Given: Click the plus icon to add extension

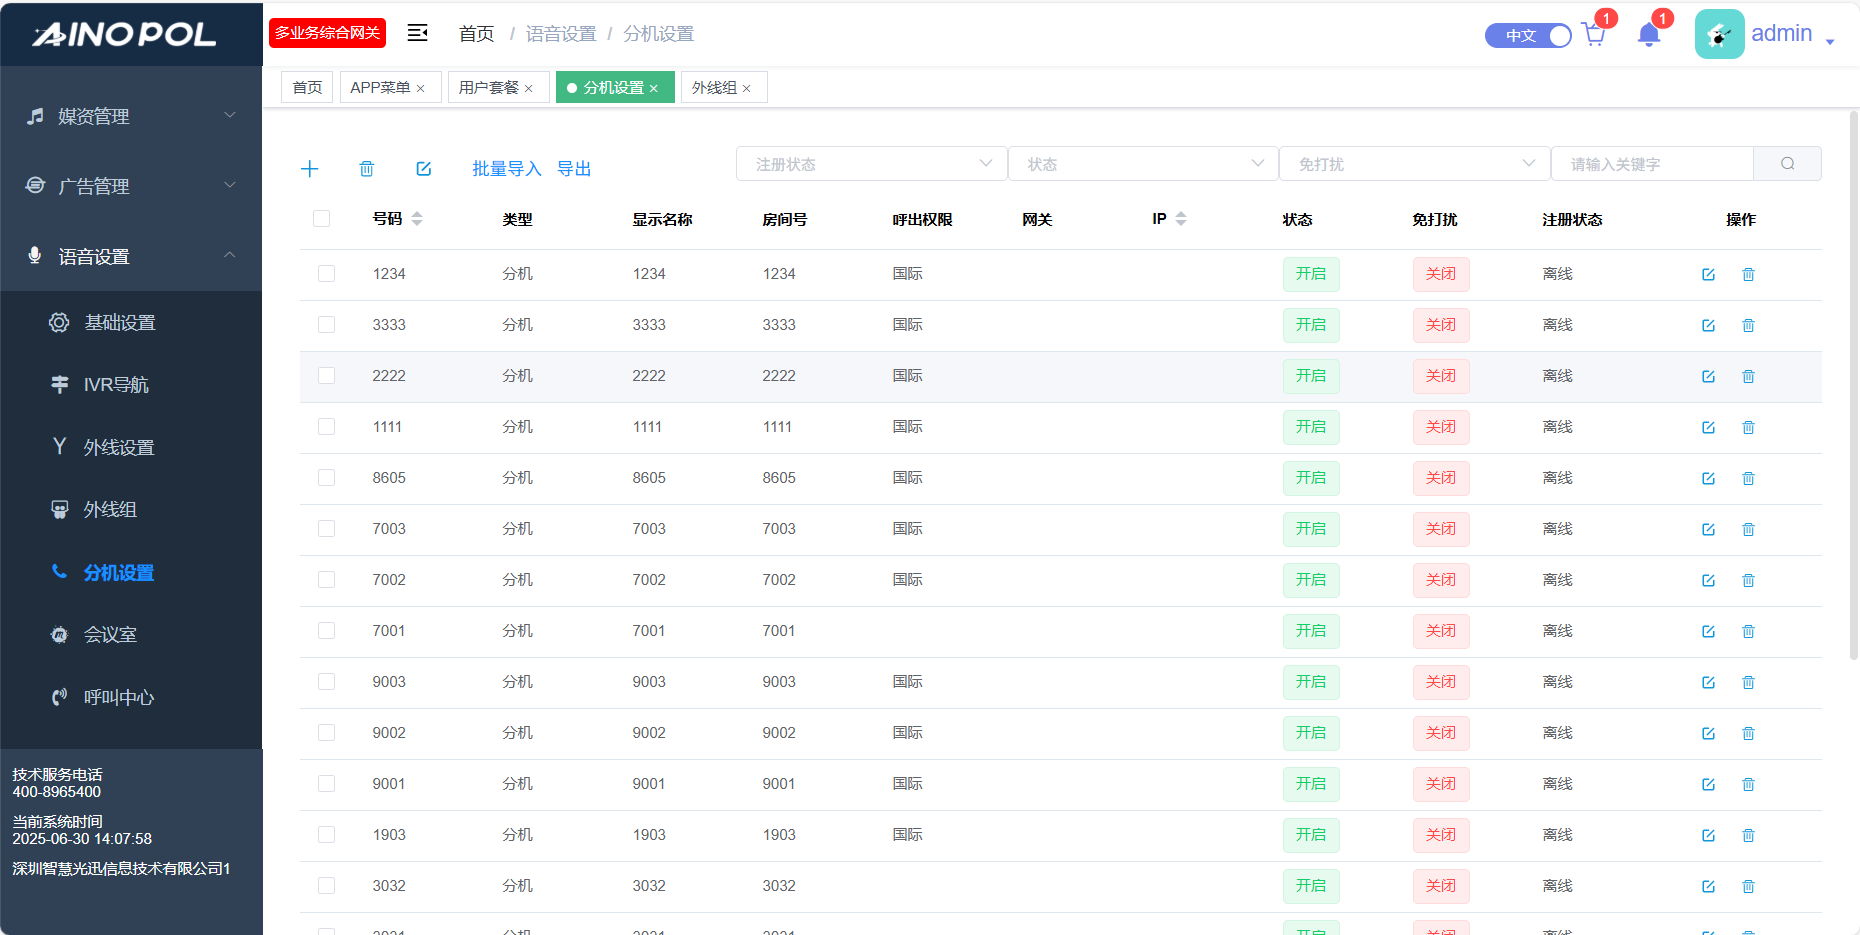Looking at the screenshot, I should point(310,169).
